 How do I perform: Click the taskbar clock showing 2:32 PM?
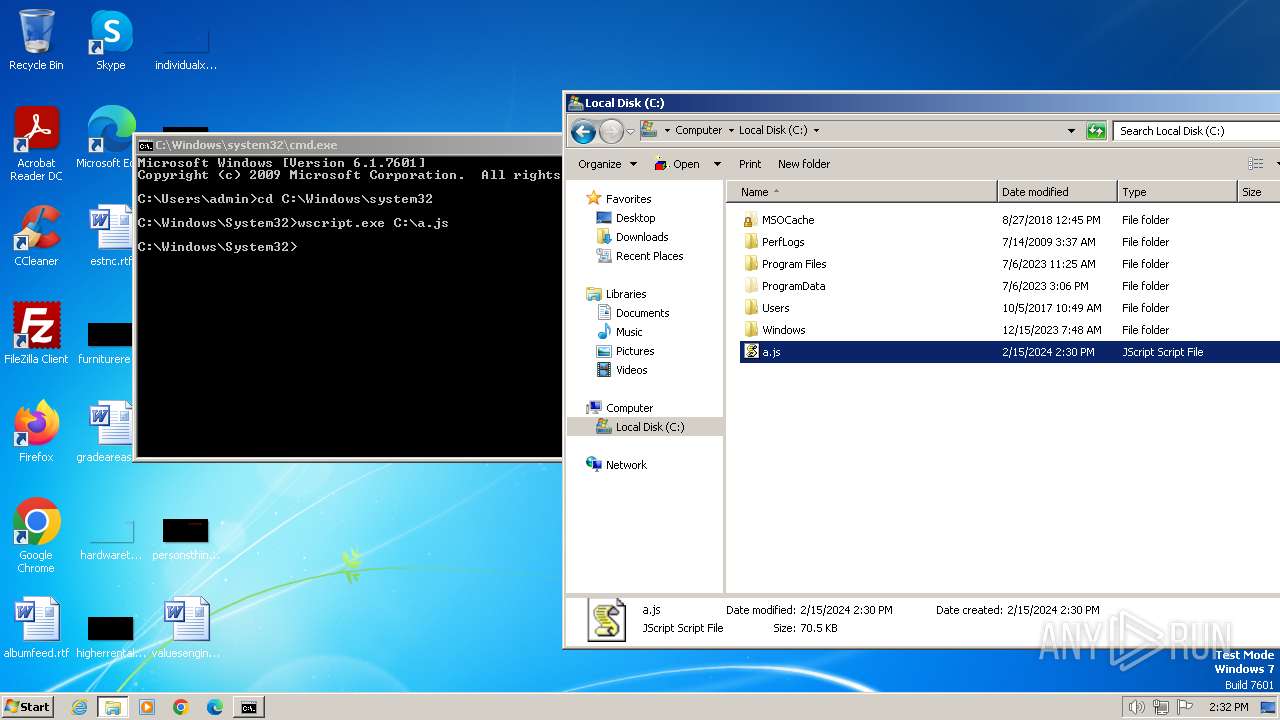1229,707
